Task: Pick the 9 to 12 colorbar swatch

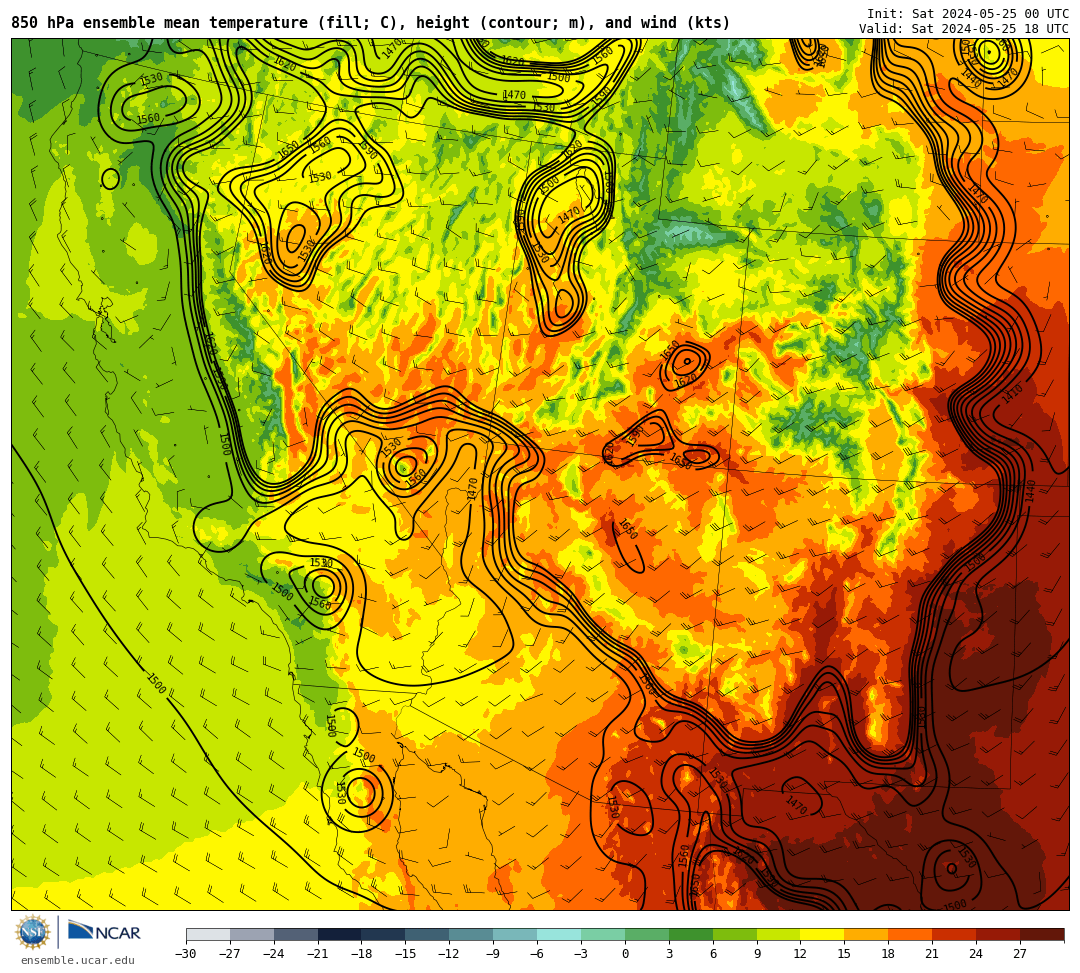Action: pos(778,934)
